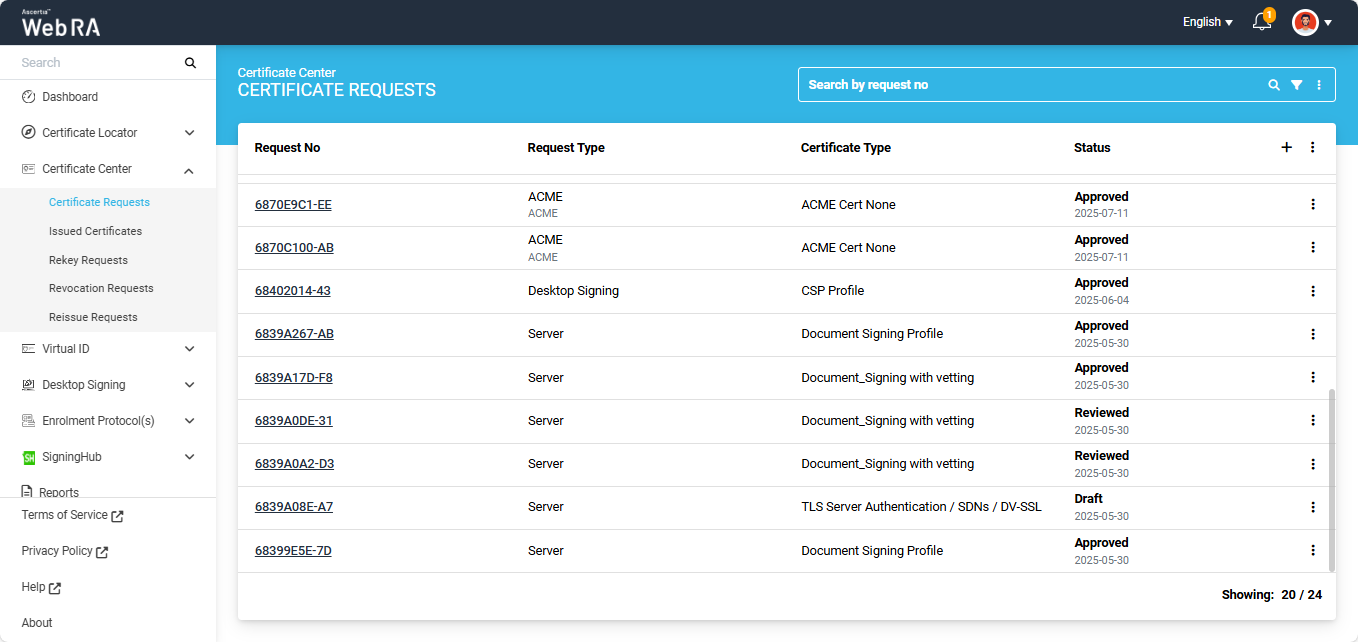The width and height of the screenshot is (1358, 642).
Task: Click the notification bell icon
Action: click(1262, 22)
